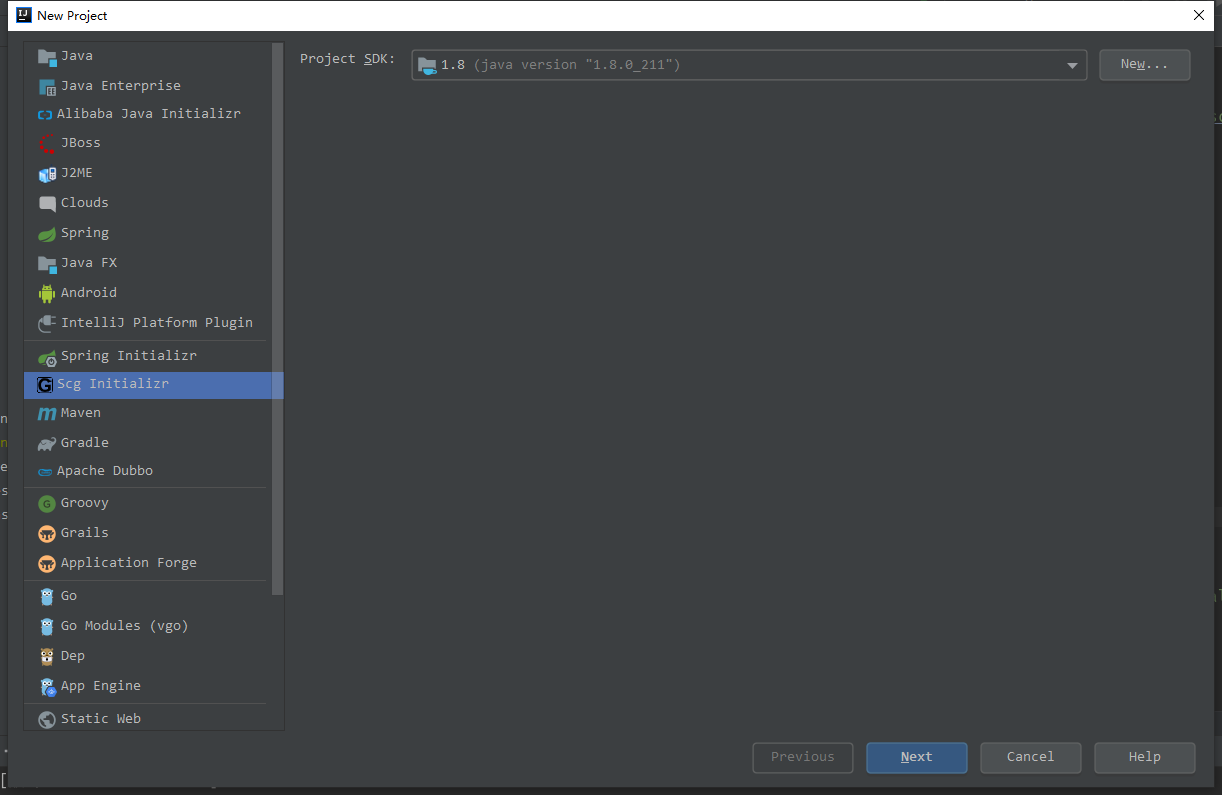Click the Maven 'm' icon
1222x795 pixels.
[47, 413]
